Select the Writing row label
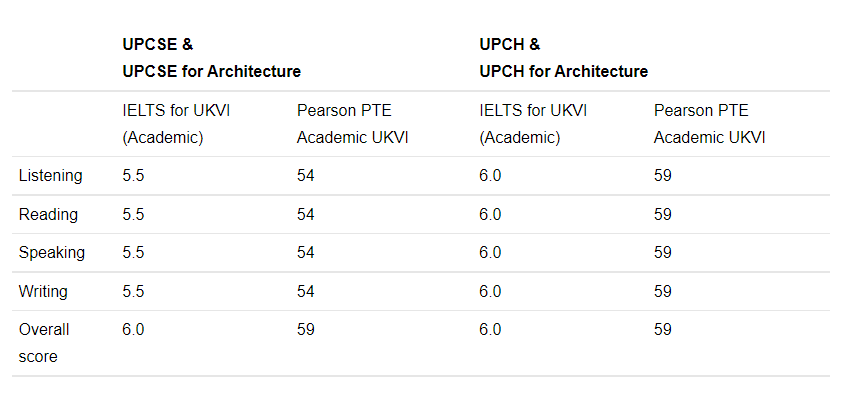Viewport: 853px width, 399px height. [43, 291]
